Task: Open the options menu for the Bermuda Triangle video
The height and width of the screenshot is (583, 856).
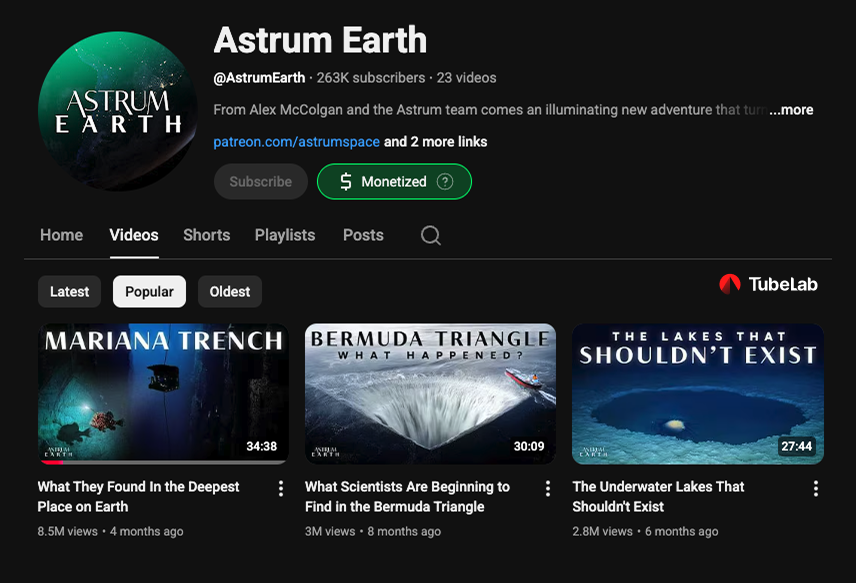Action: [x=548, y=489]
